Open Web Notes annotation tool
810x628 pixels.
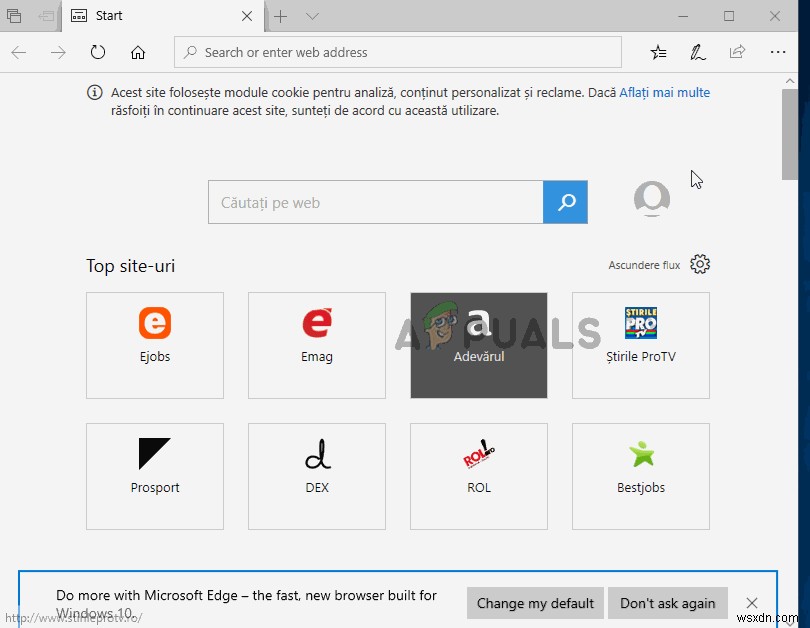(698, 52)
